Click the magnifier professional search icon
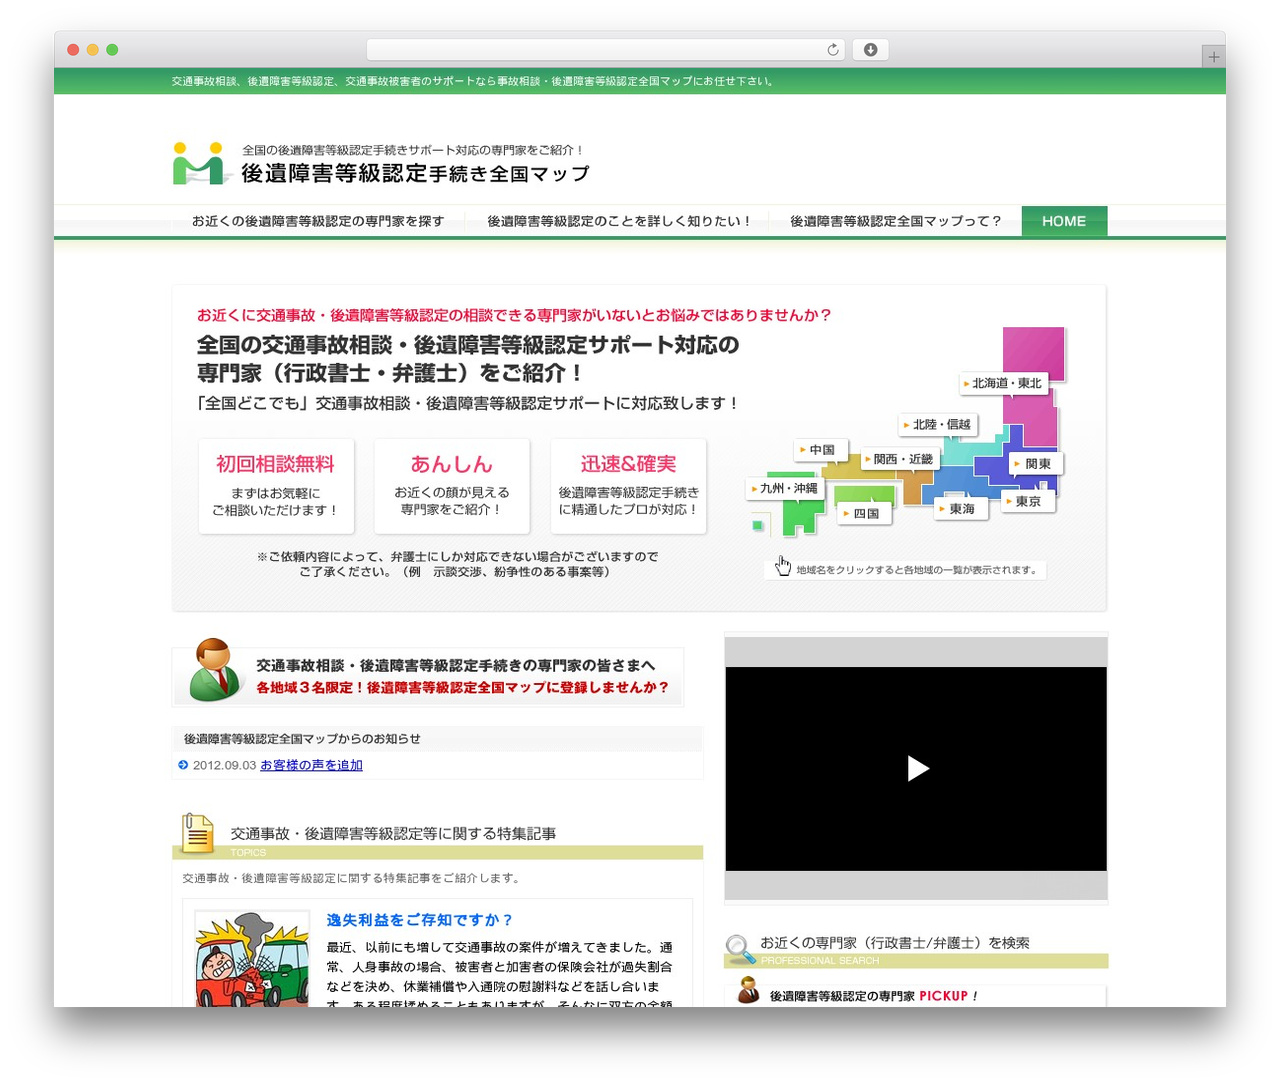1280x1084 pixels. click(x=740, y=948)
